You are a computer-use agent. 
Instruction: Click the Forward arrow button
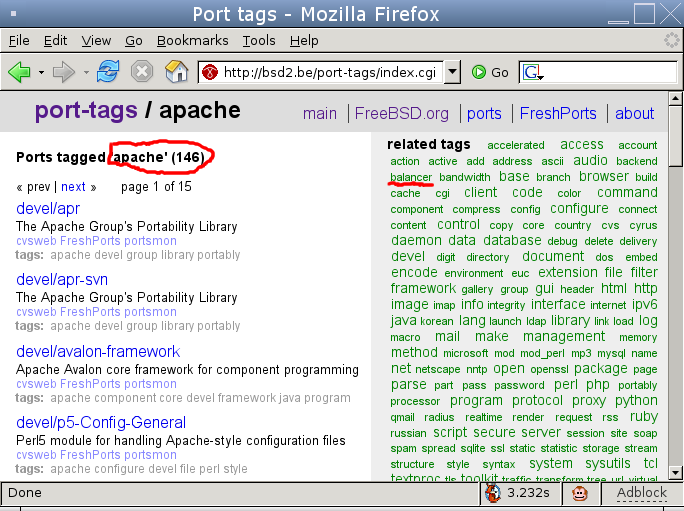click(64, 72)
